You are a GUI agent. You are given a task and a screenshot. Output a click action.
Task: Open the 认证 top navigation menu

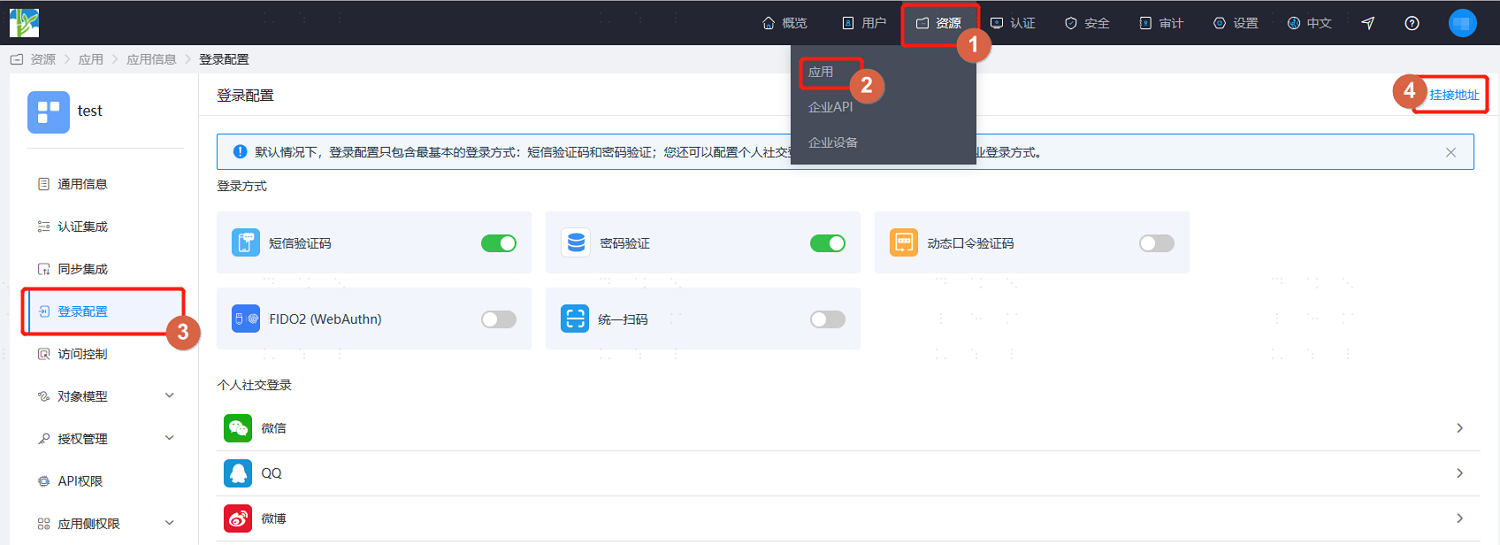(x=1012, y=23)
